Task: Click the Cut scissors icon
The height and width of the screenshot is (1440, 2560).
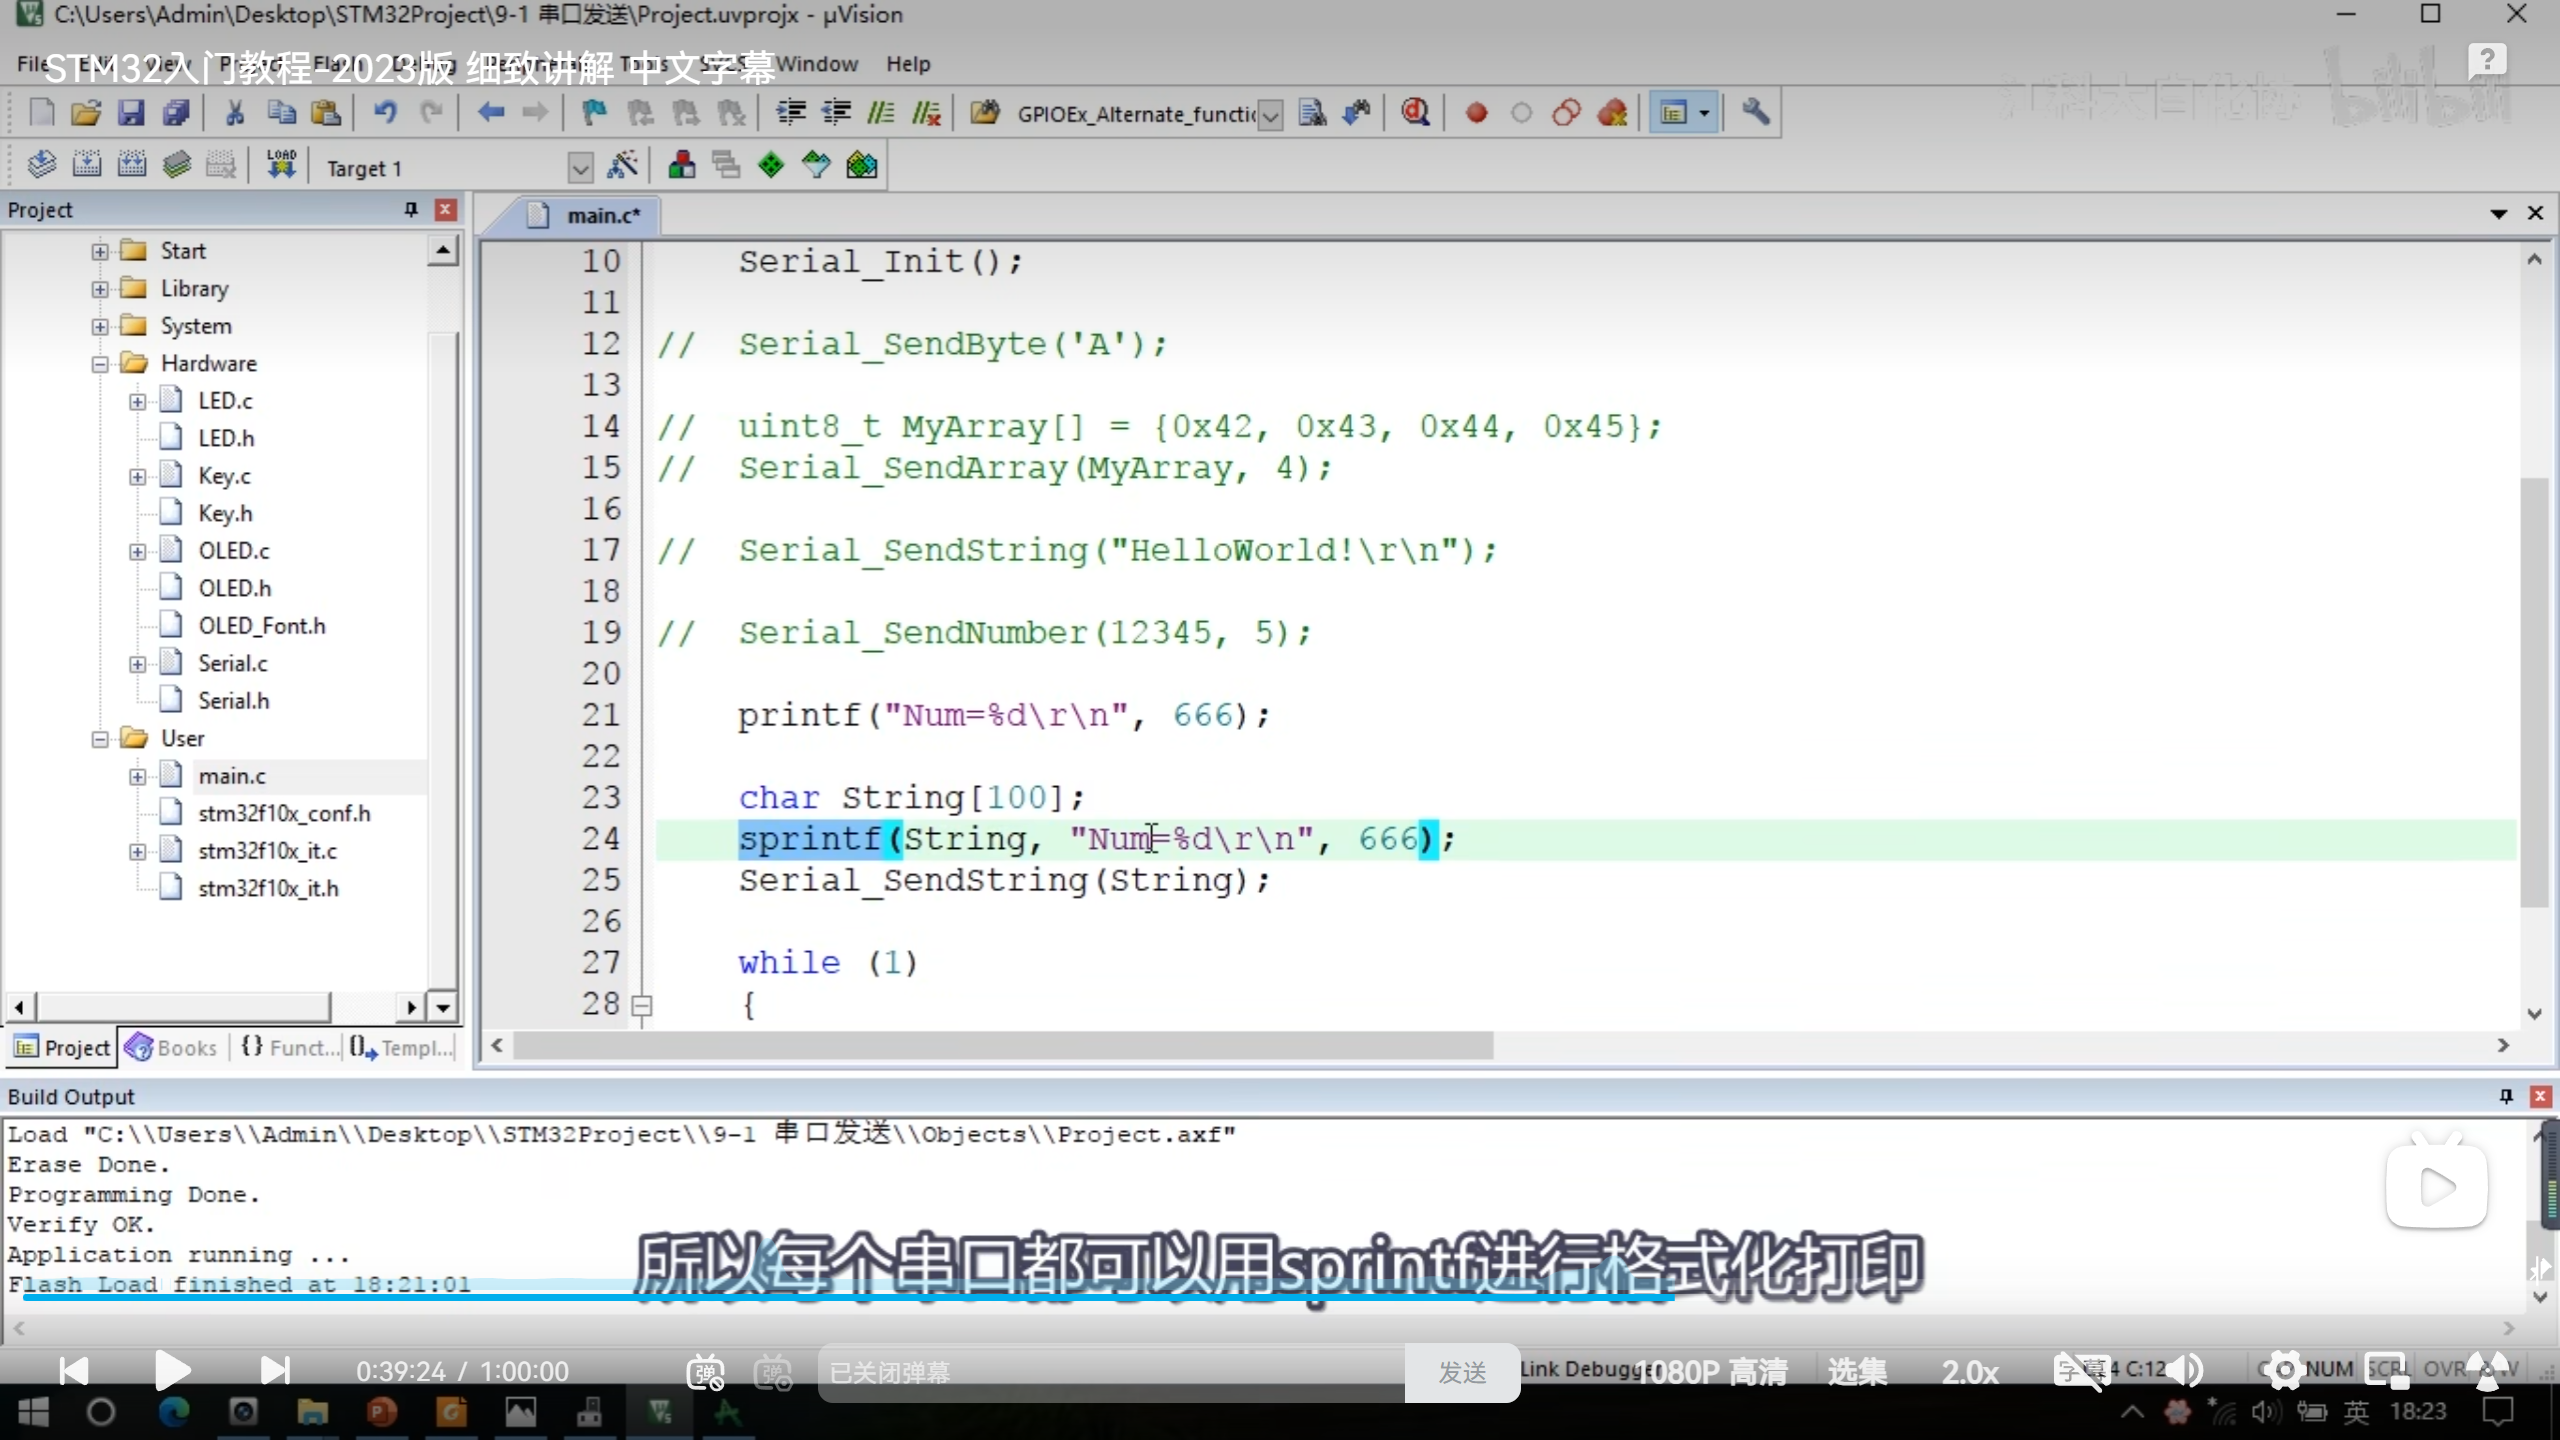Action: [x=235, y=113]
